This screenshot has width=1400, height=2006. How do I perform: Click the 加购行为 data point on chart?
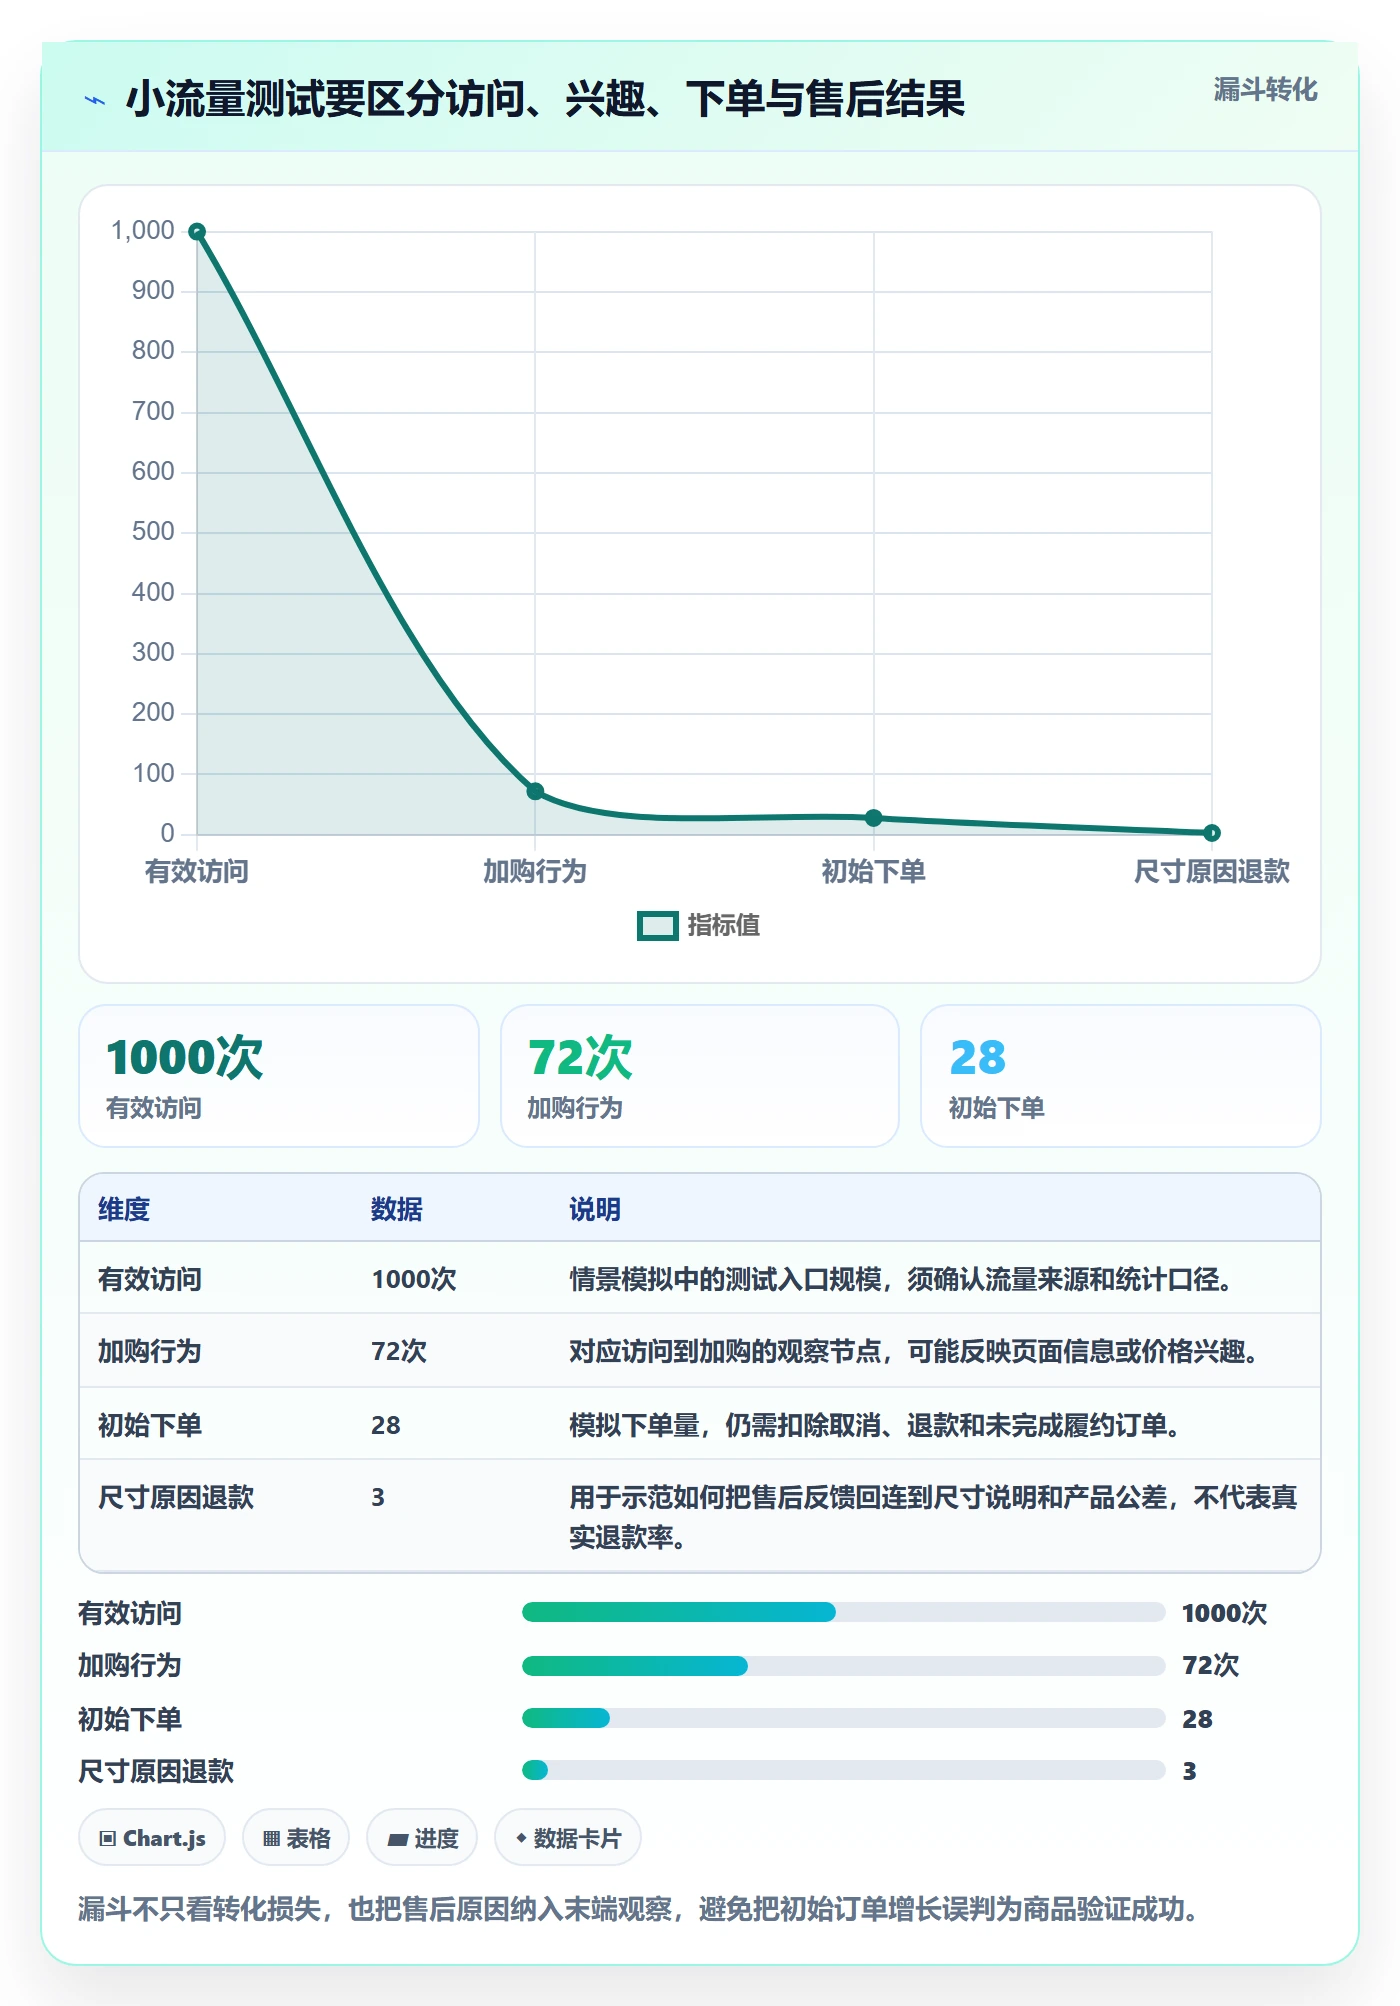point(535,791)
